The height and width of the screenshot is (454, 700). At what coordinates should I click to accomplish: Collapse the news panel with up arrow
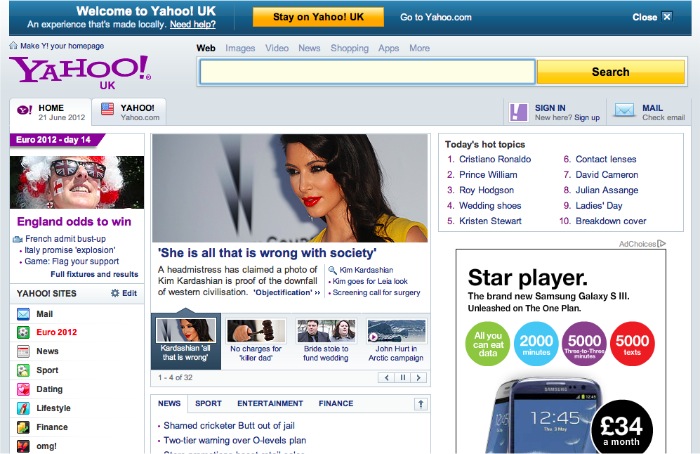(x=420, y=404)
